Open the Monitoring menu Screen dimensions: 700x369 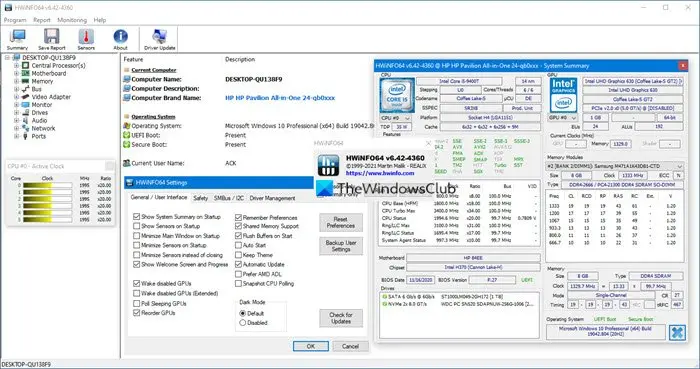[x=72, y=20]
